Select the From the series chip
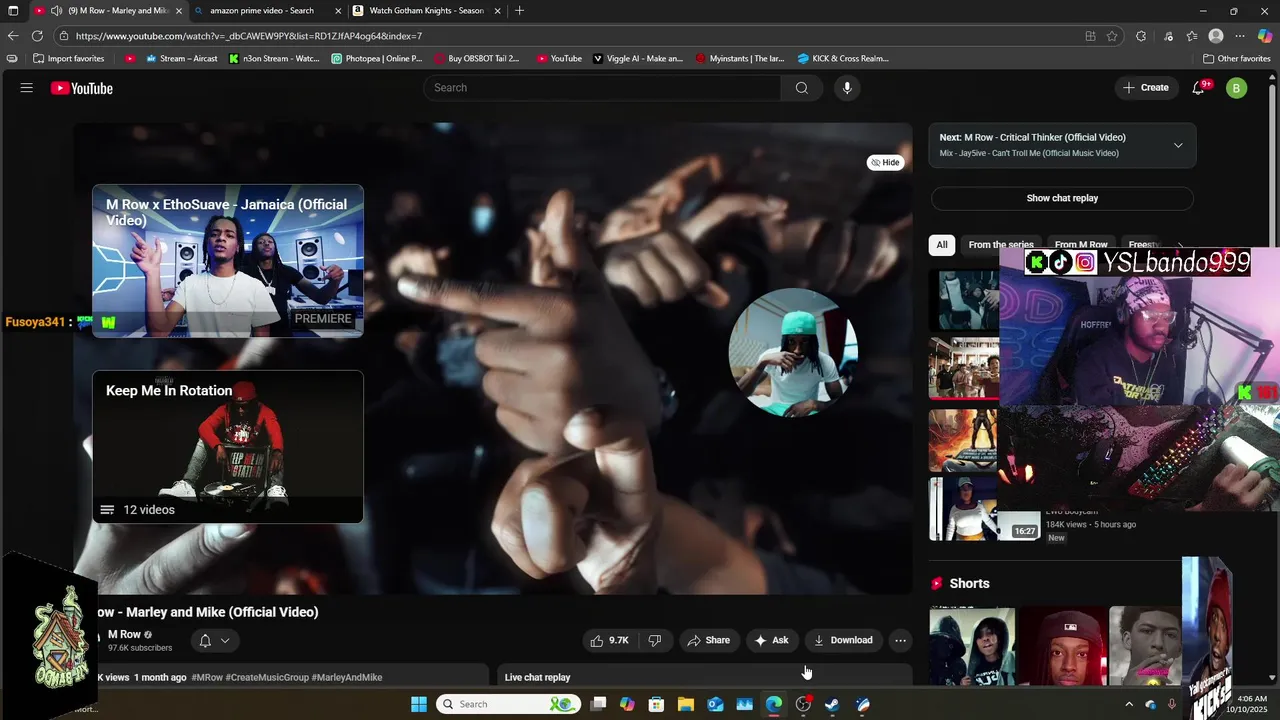This screenshot has width=1280, height=720. (1001, 245)
